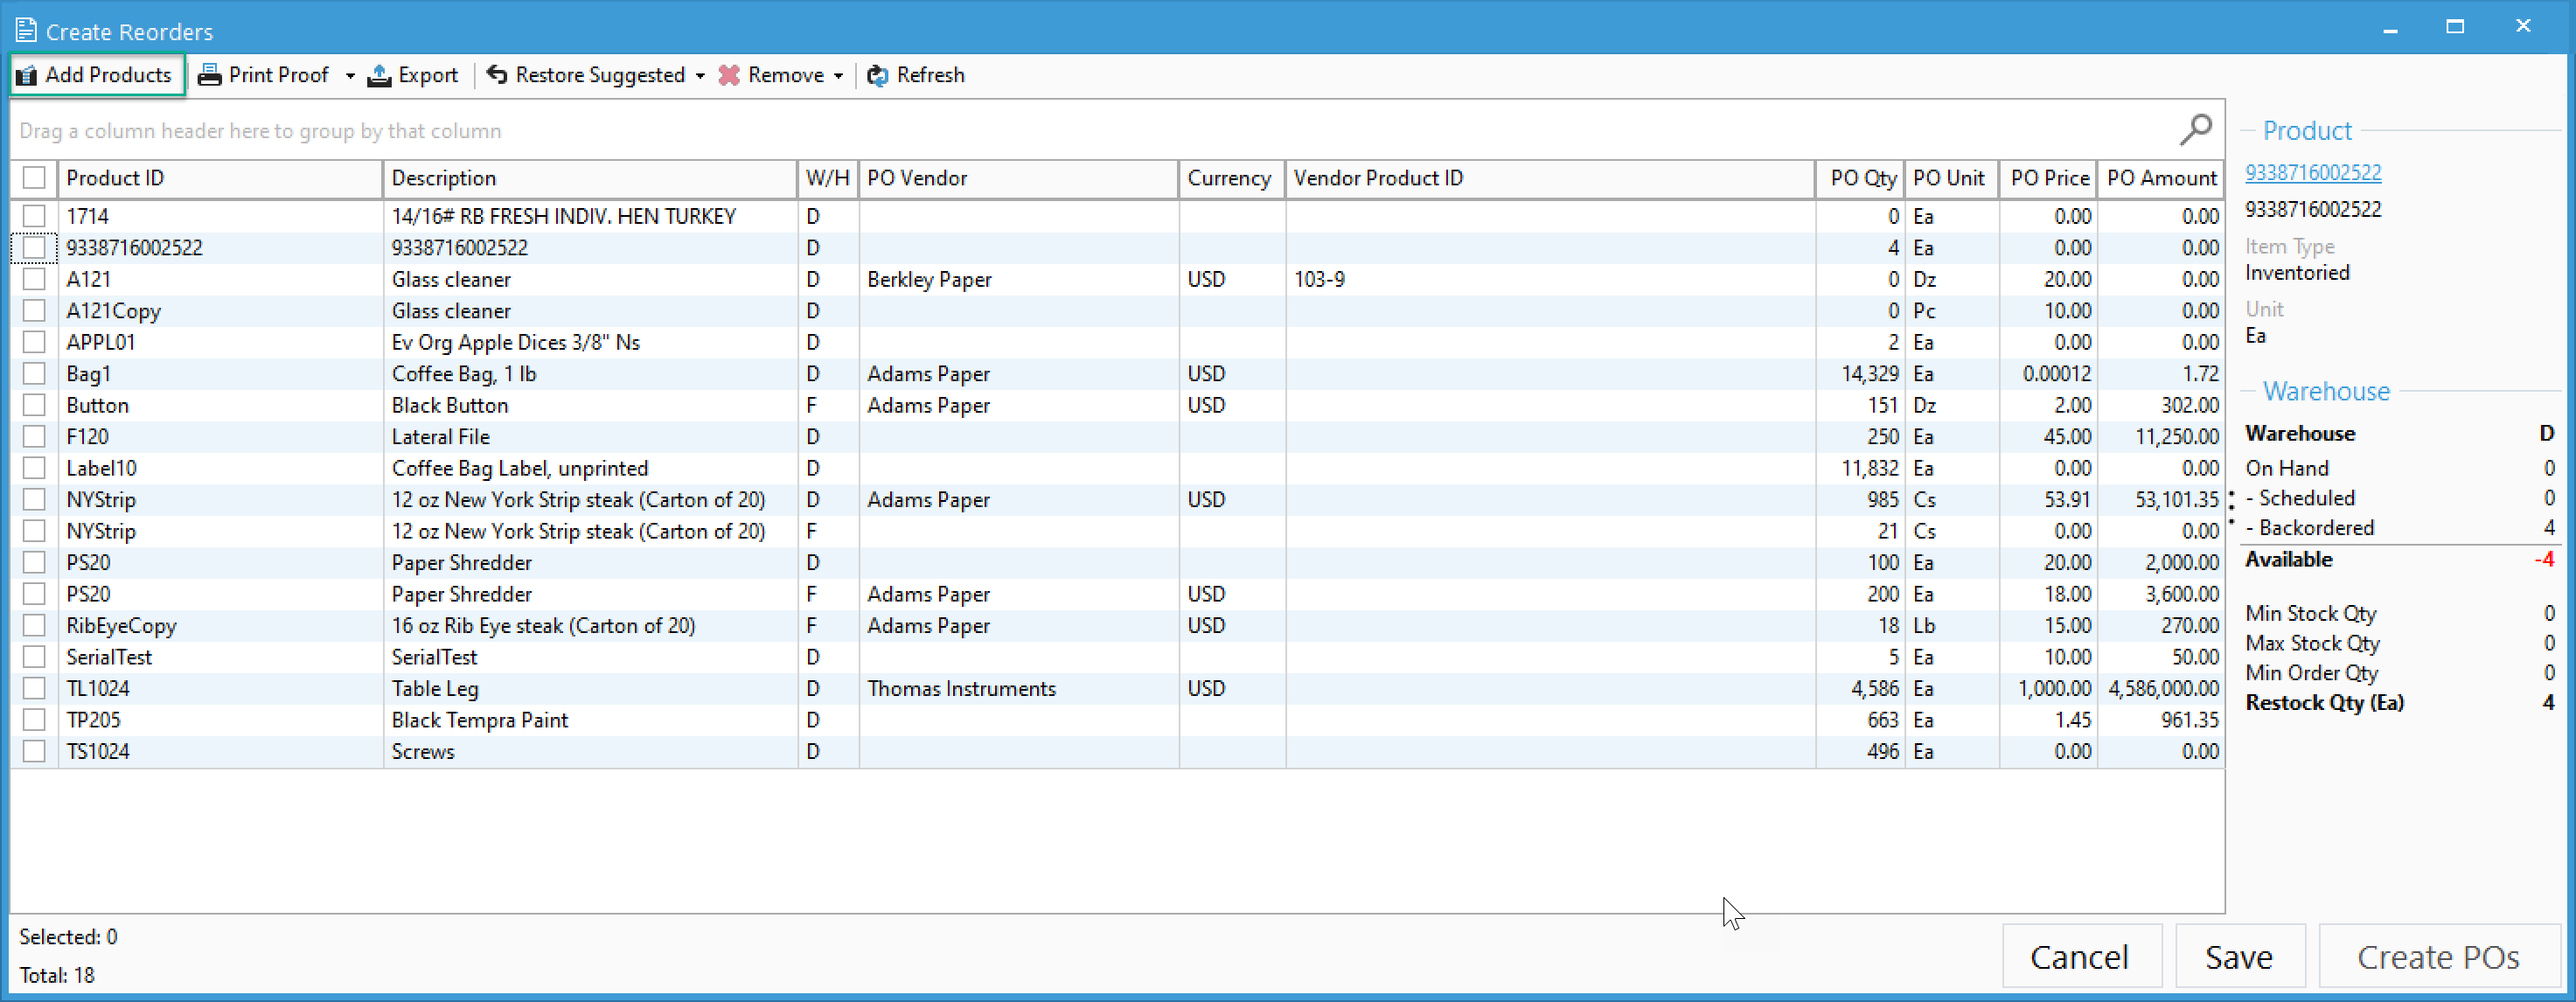This screenshot has height=1002, width=2576.
Task: Select the checkbox next to TL1024
Action: 34,688
